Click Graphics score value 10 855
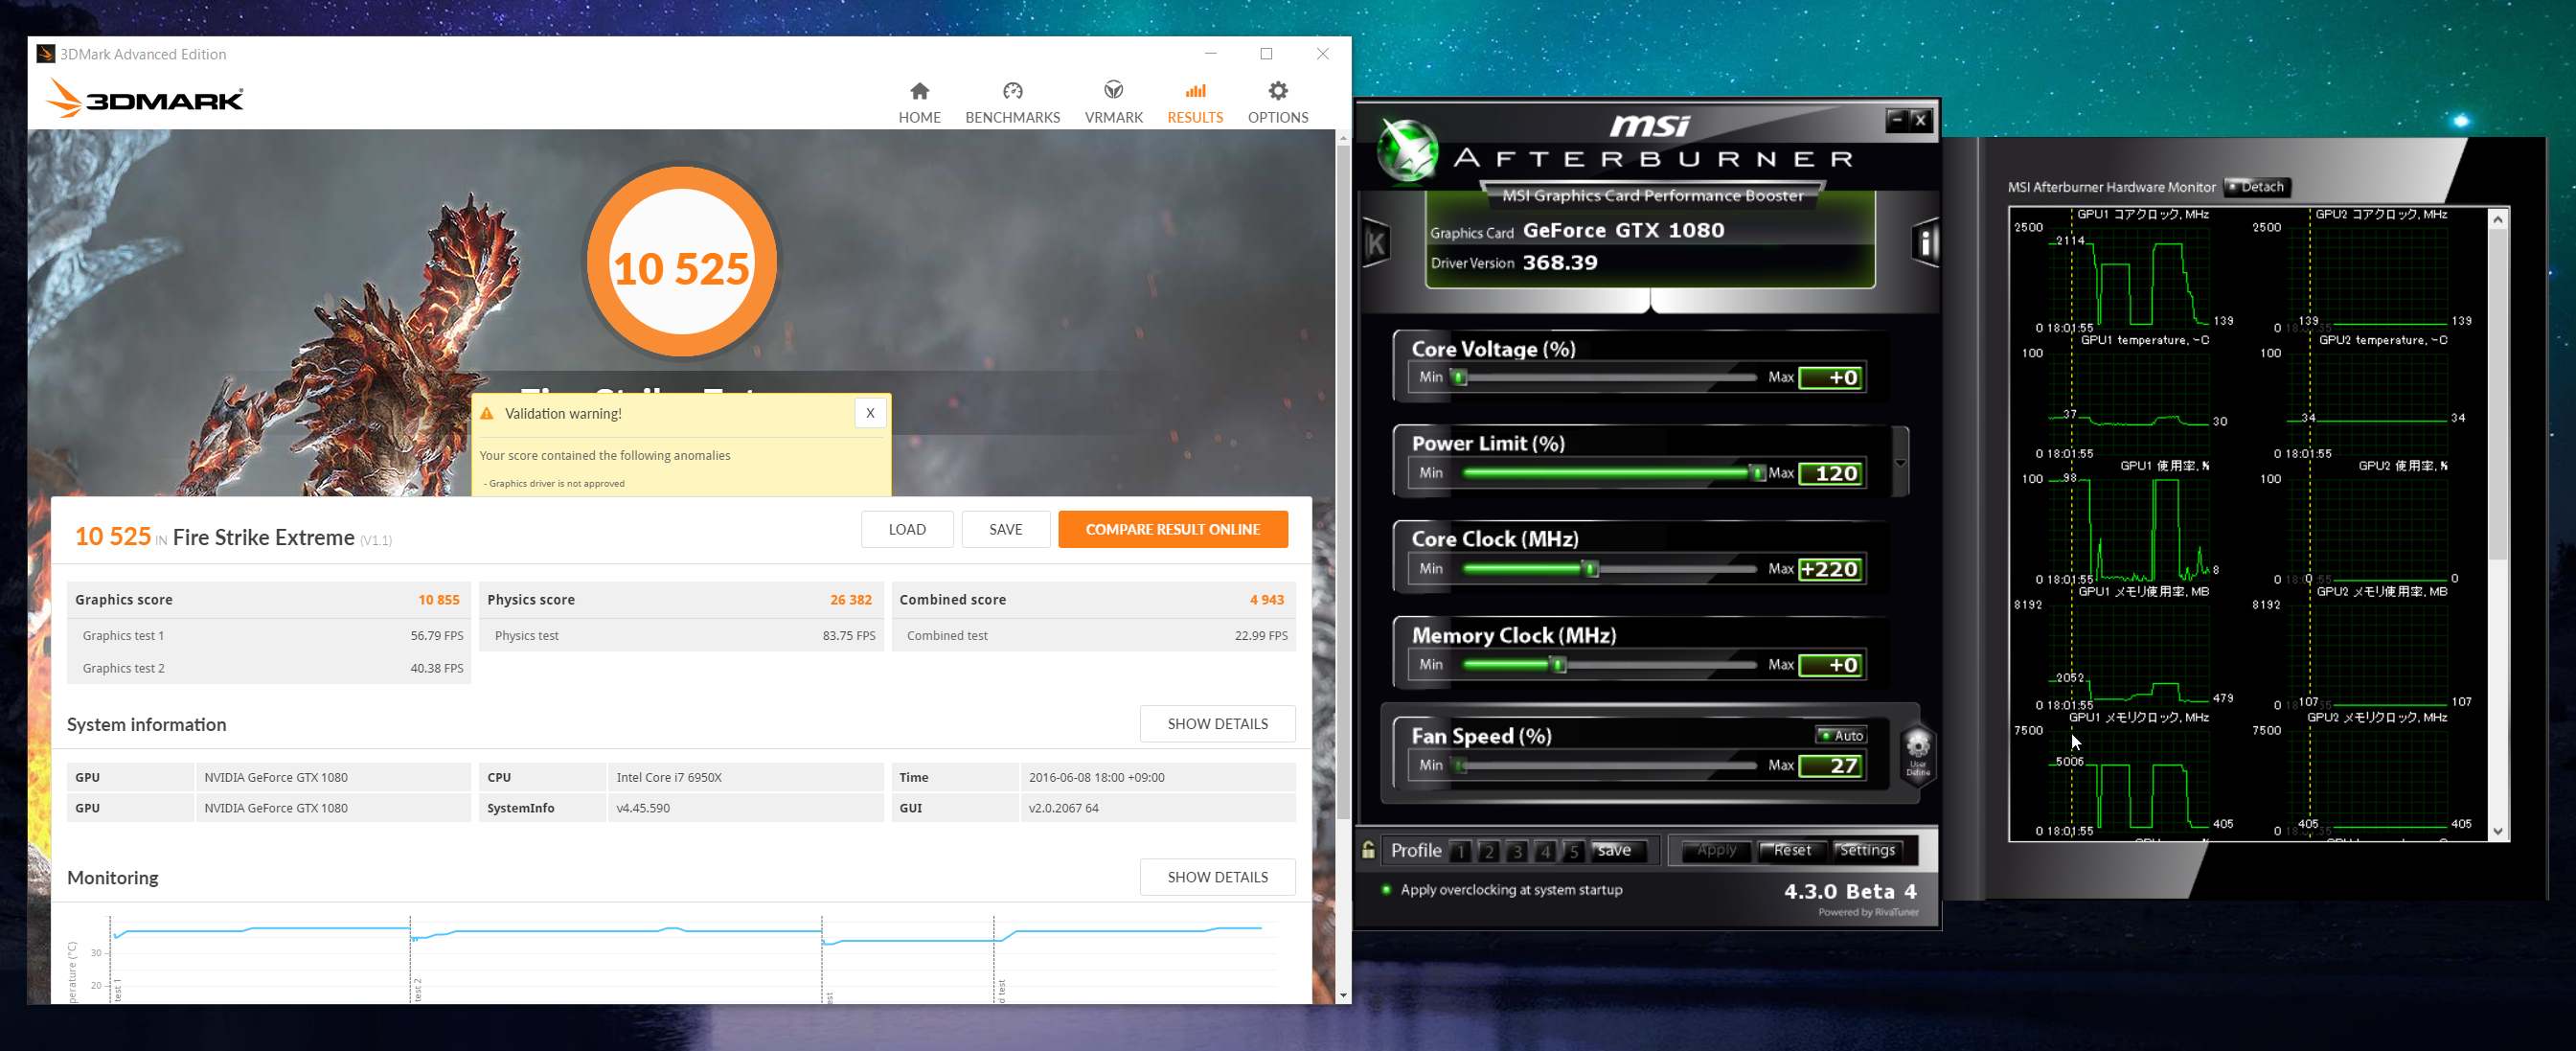This screenshot has width=2576, height=1051. 438,600
